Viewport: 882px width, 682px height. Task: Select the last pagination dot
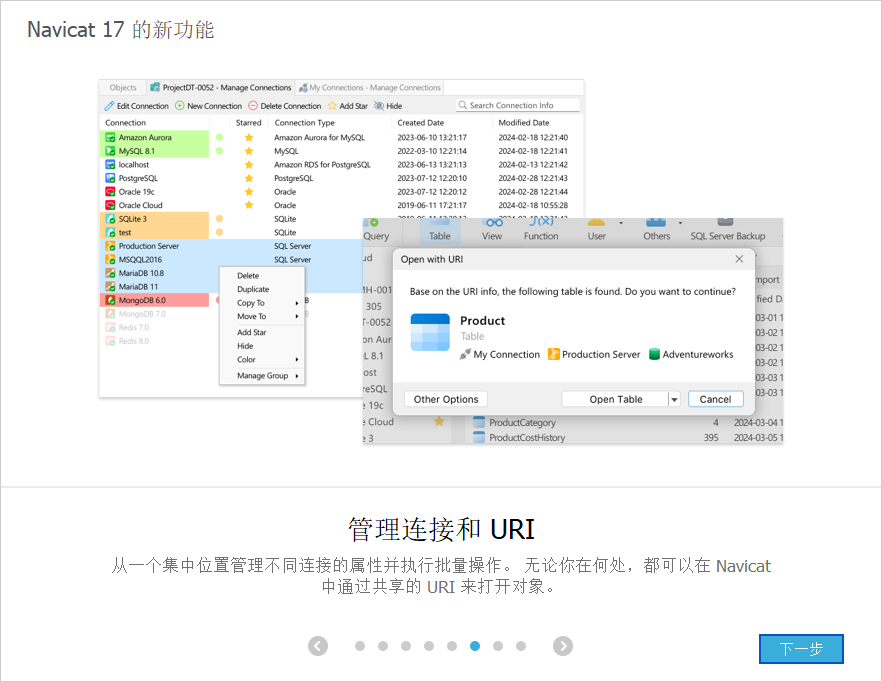[521, 646]
